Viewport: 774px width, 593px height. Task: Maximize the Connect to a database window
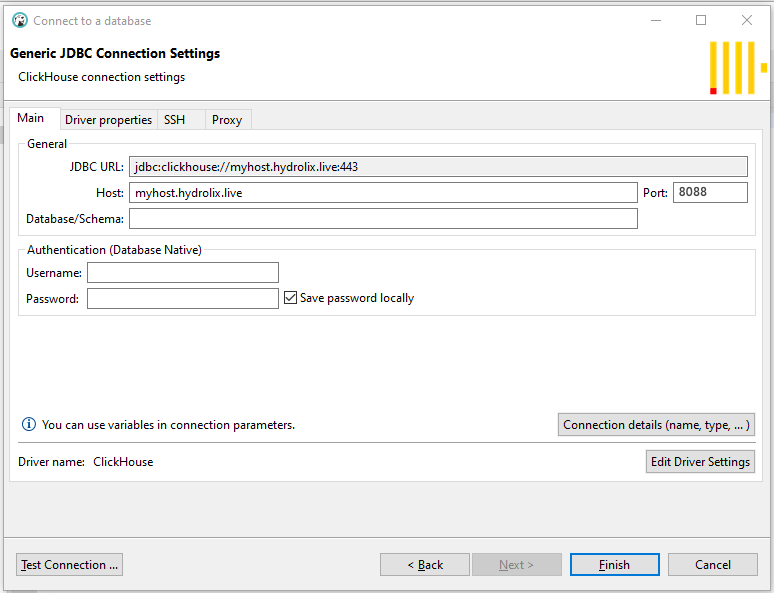click(701, 20)
